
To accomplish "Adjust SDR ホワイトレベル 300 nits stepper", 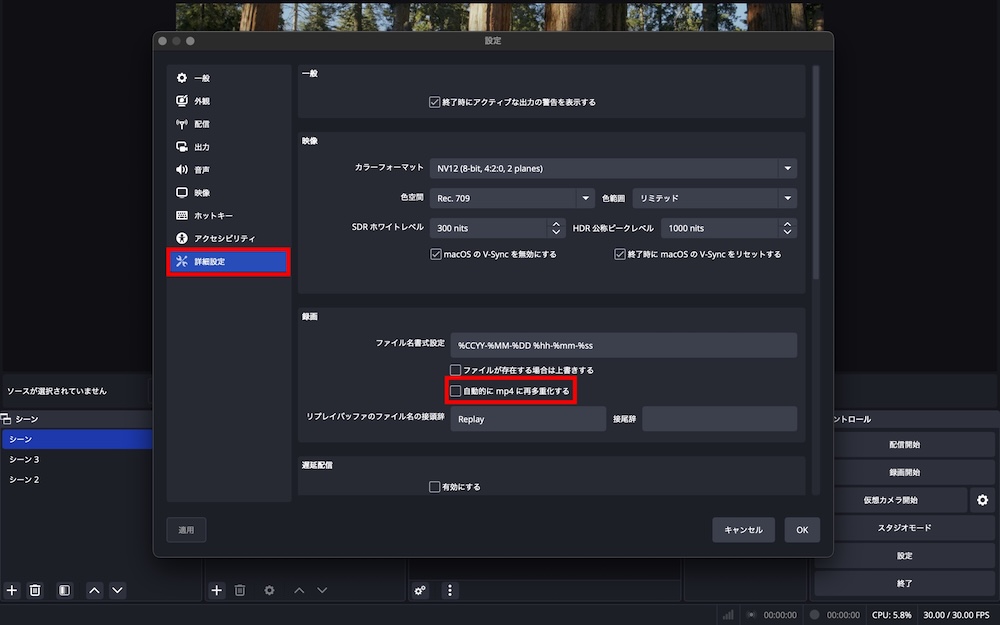I will pos(555,228).
